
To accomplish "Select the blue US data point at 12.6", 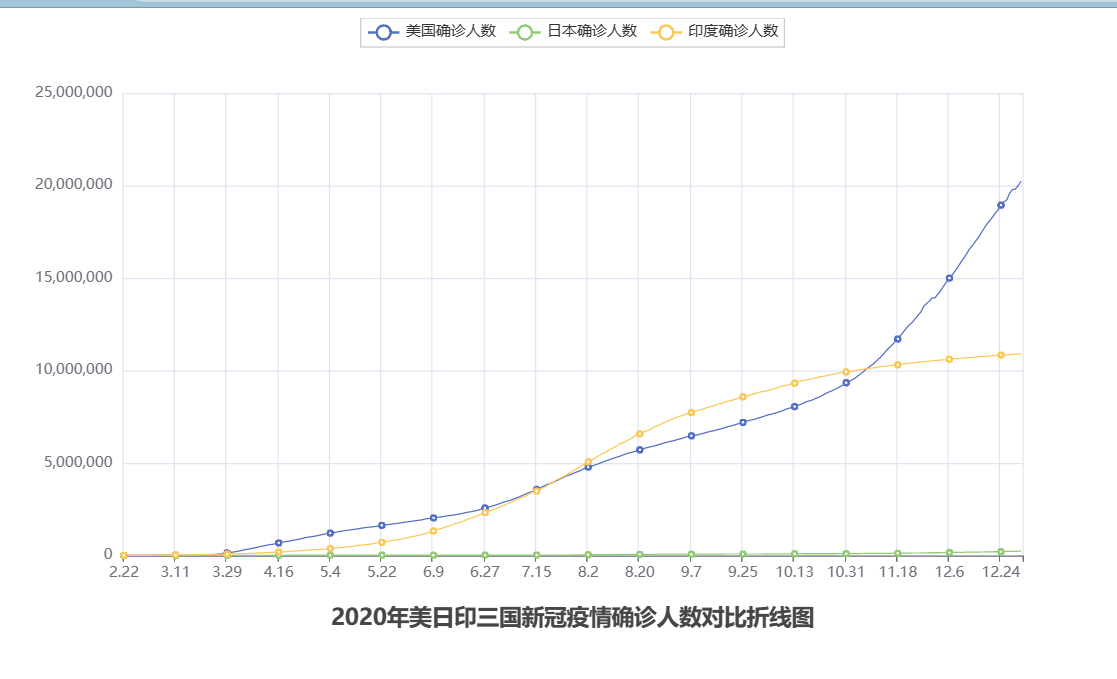I will pos(949,278).
